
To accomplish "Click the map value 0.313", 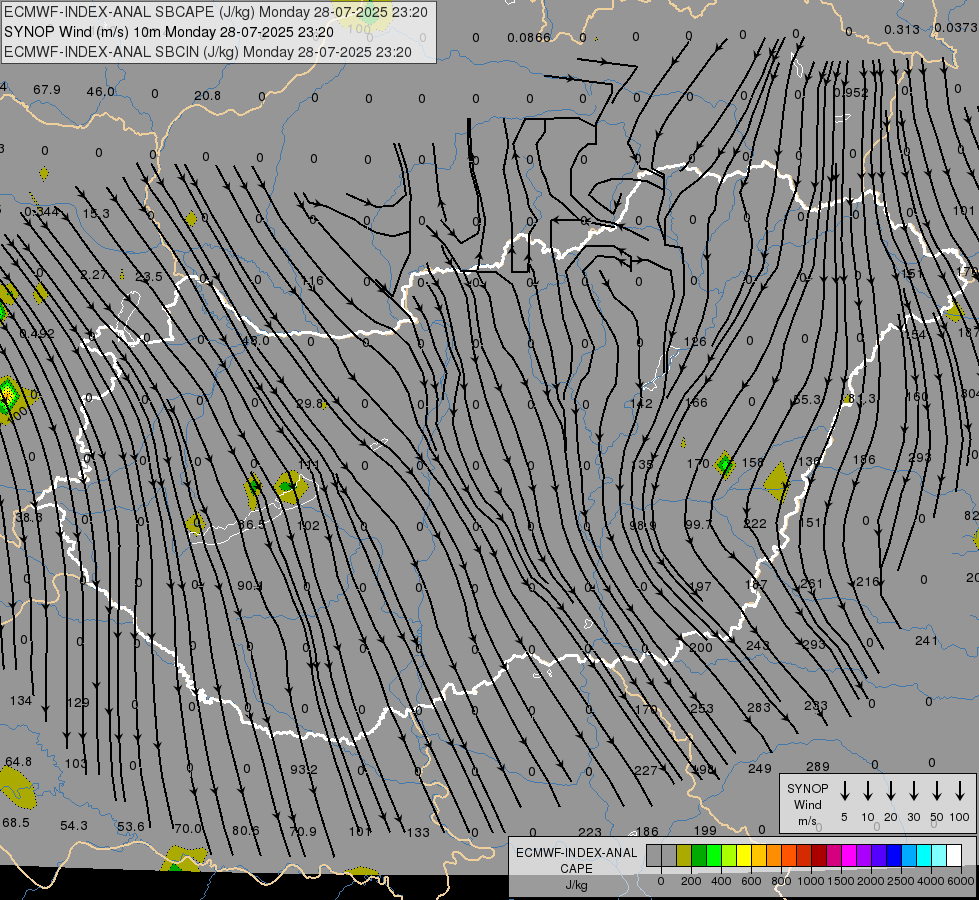I will 902,29.
